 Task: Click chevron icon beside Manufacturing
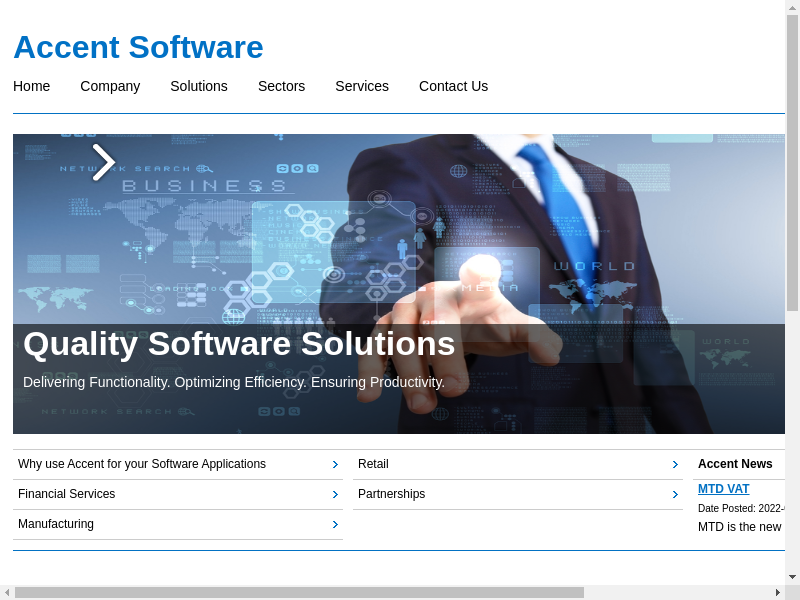335,524
